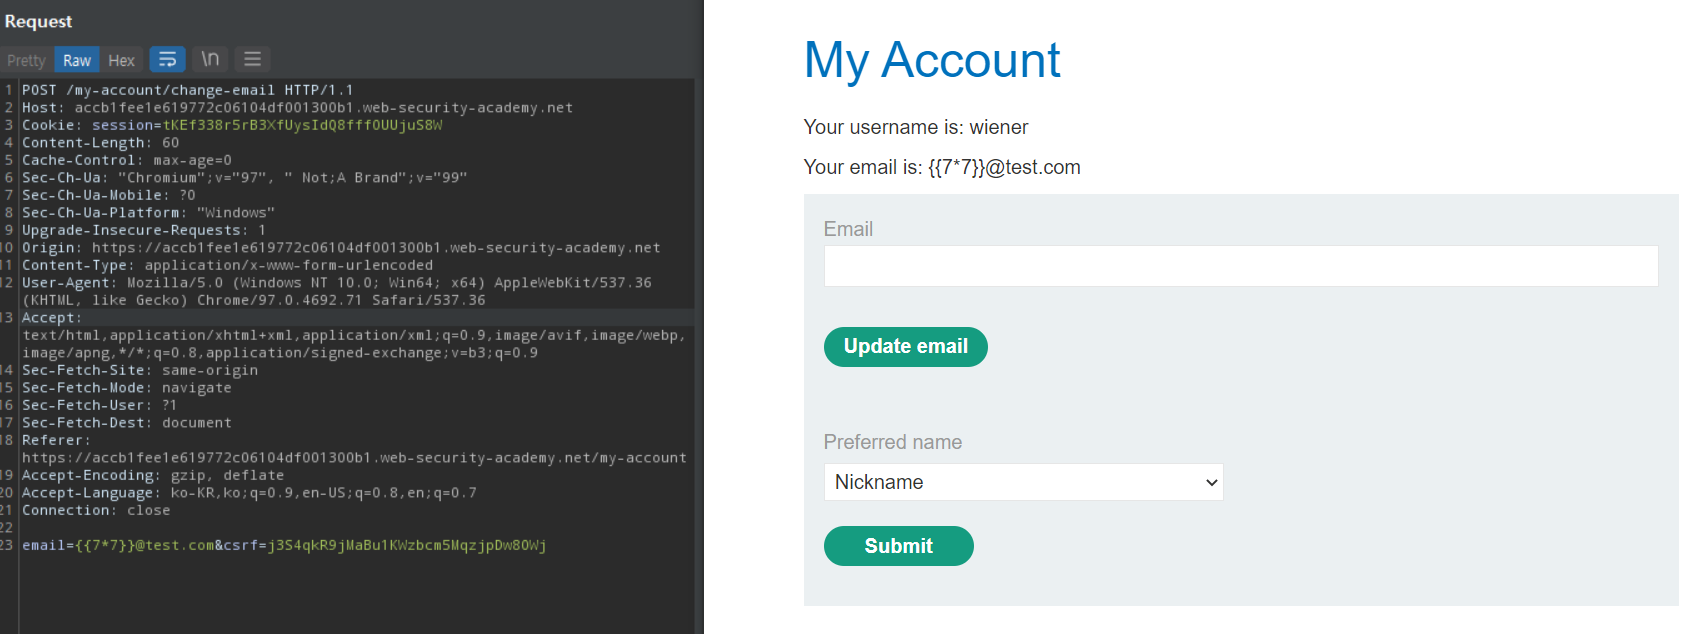1701x634 pixels.
Task: Click inside the Email input field
Action: pos(1240,266)
